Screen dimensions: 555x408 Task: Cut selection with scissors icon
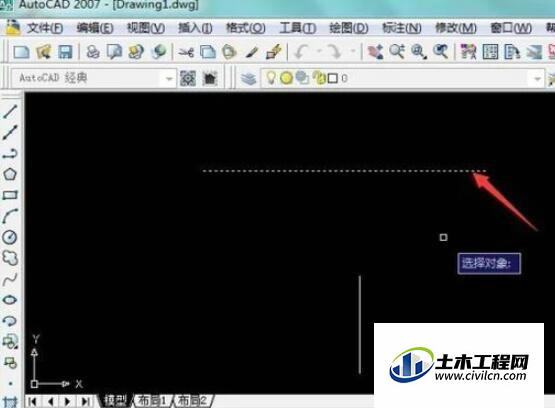click(x=186, y=52)
